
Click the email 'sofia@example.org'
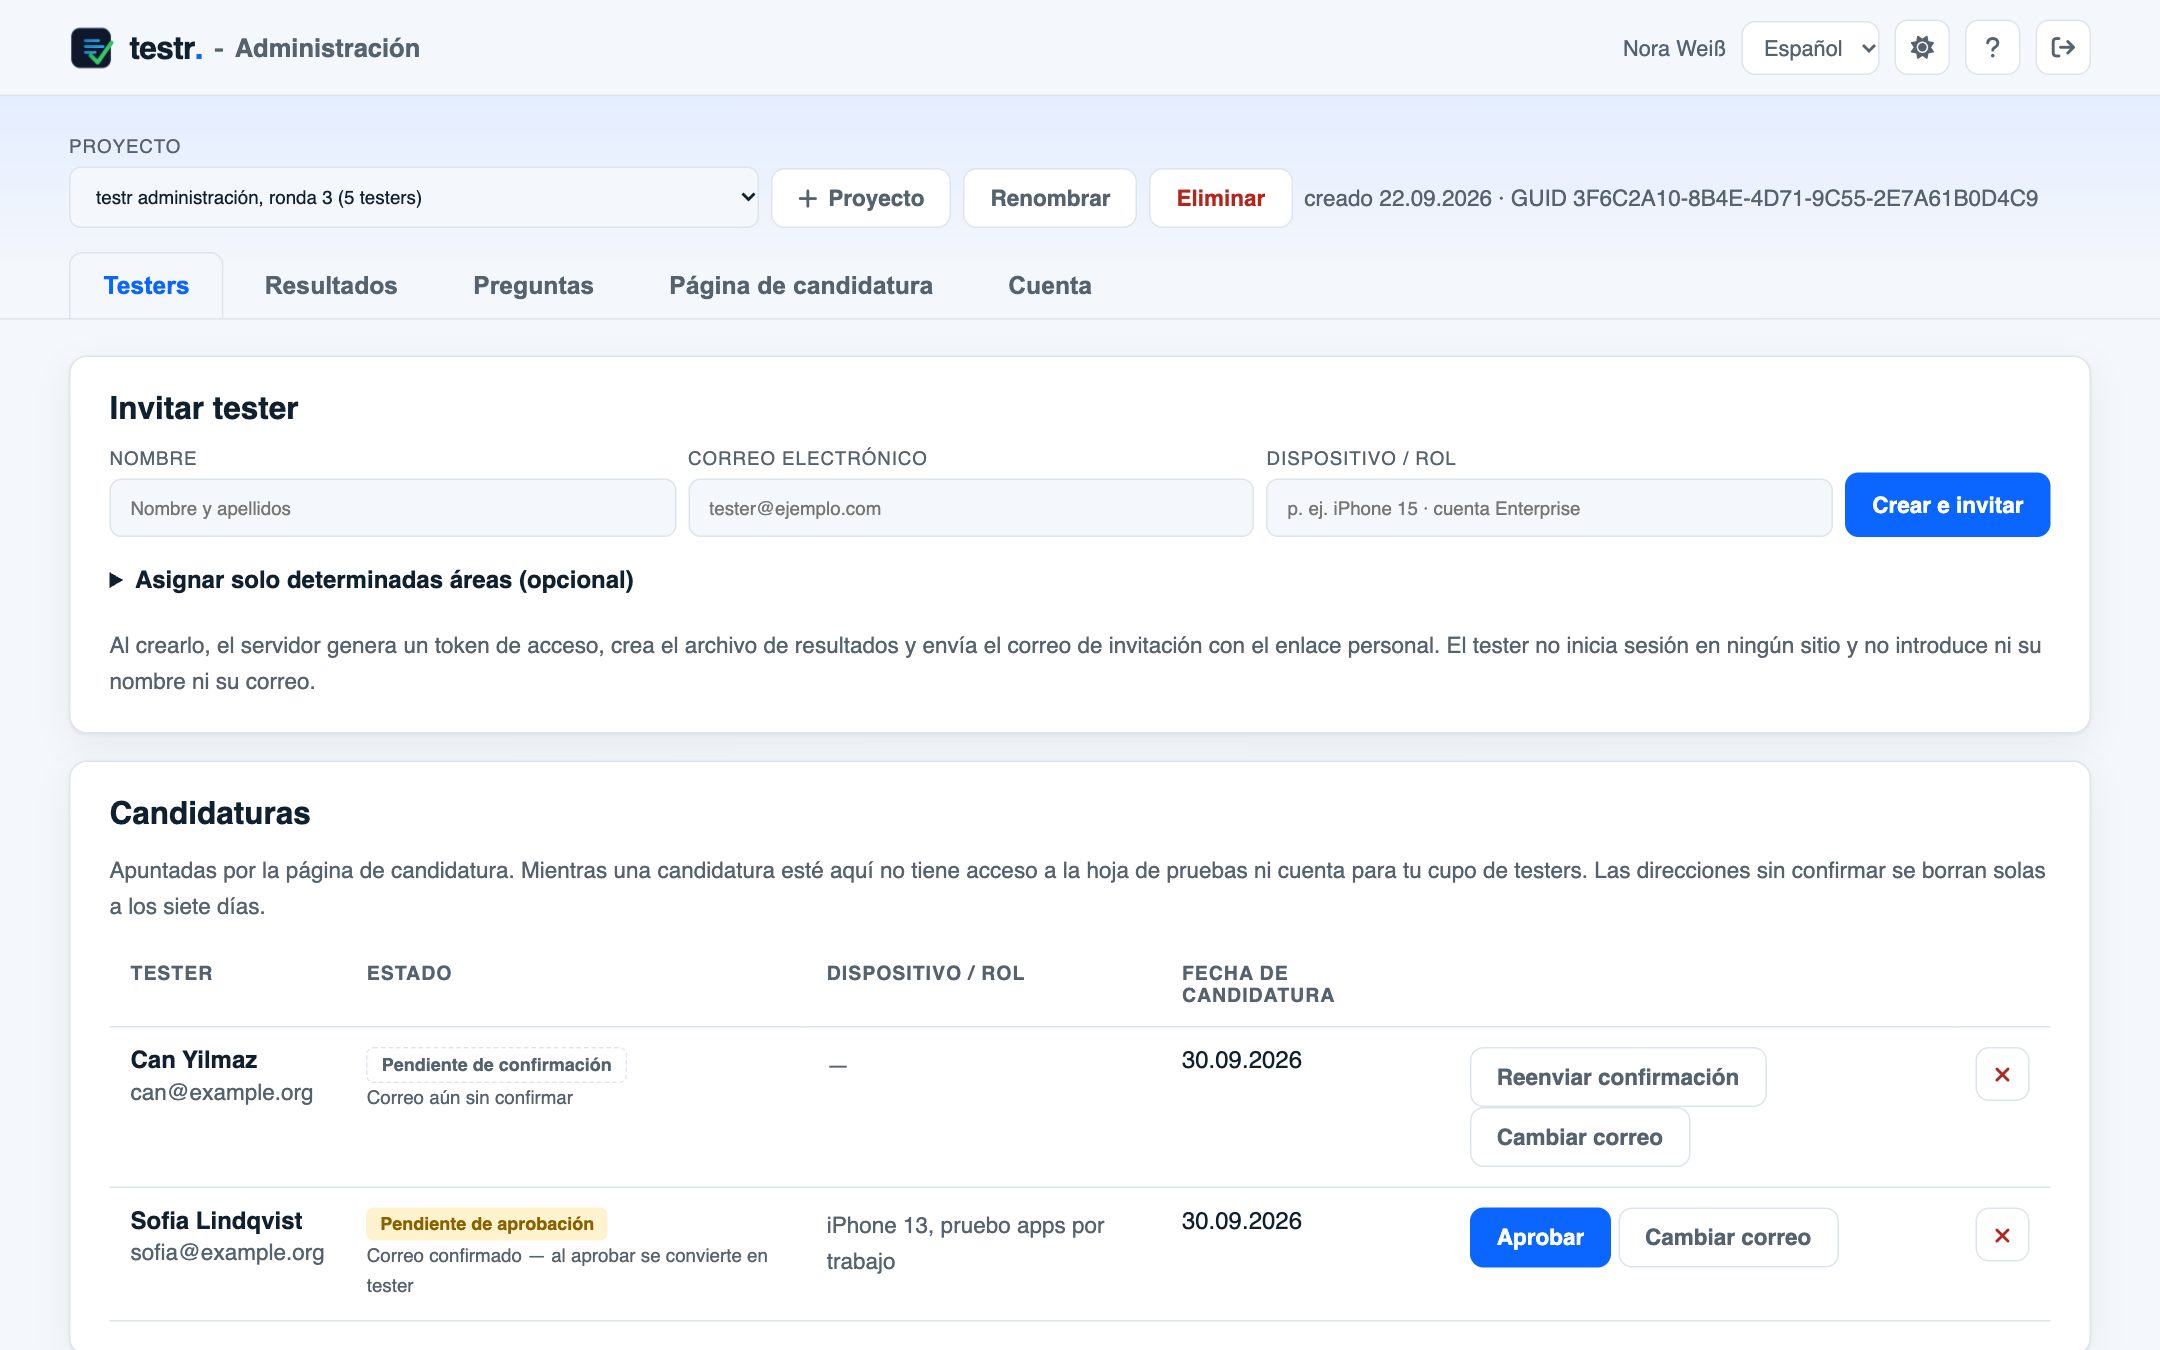227,1252
